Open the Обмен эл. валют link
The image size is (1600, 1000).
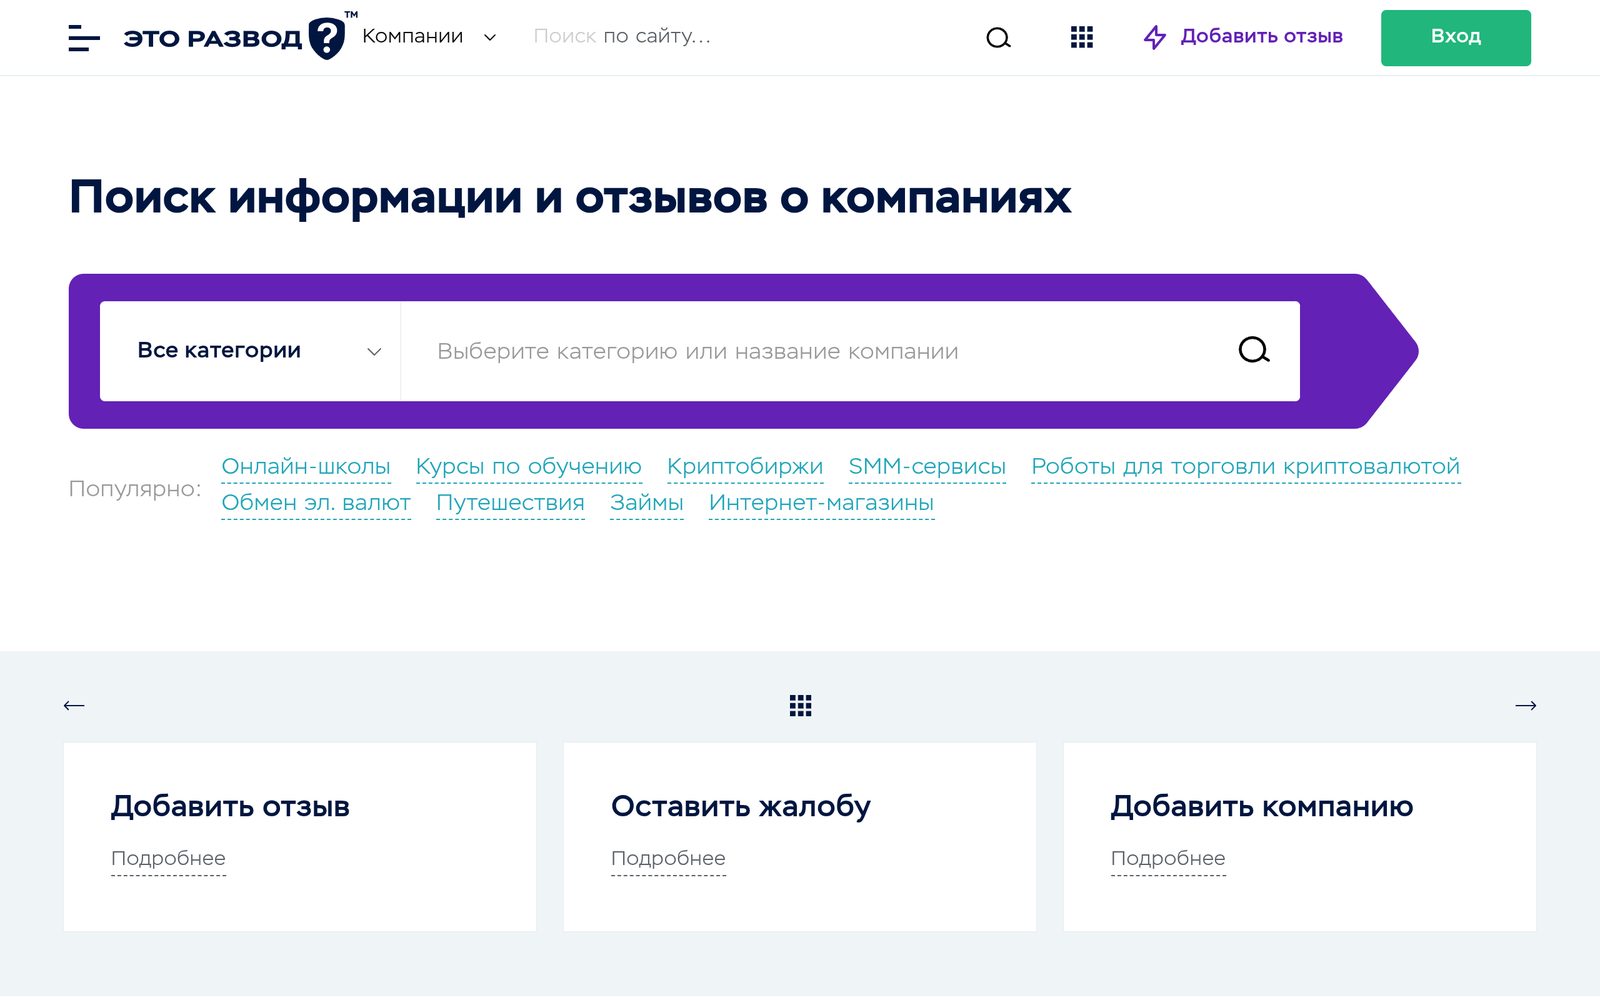[x=316, y=503]
